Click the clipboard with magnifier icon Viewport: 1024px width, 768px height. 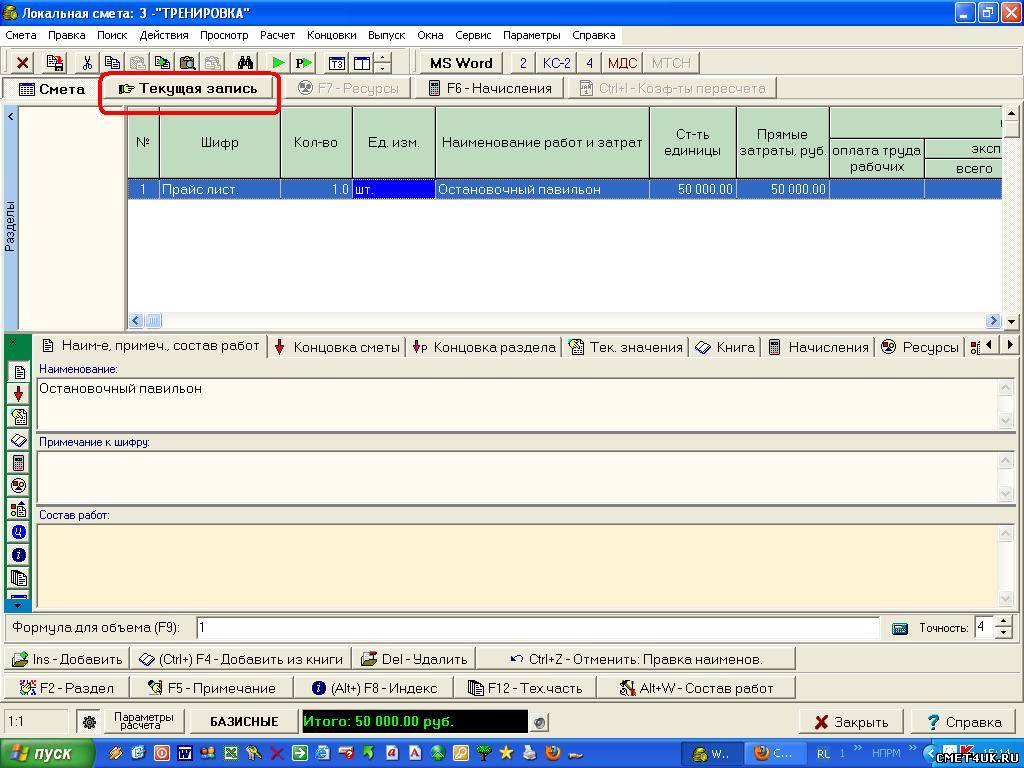point(188,63)
